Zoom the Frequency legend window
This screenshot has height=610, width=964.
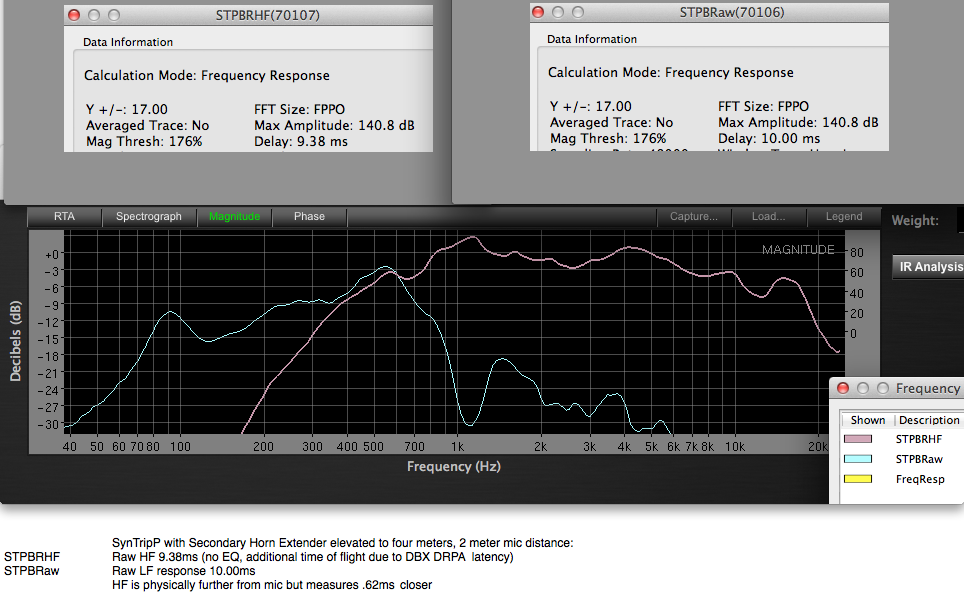(x=883, y=388)
